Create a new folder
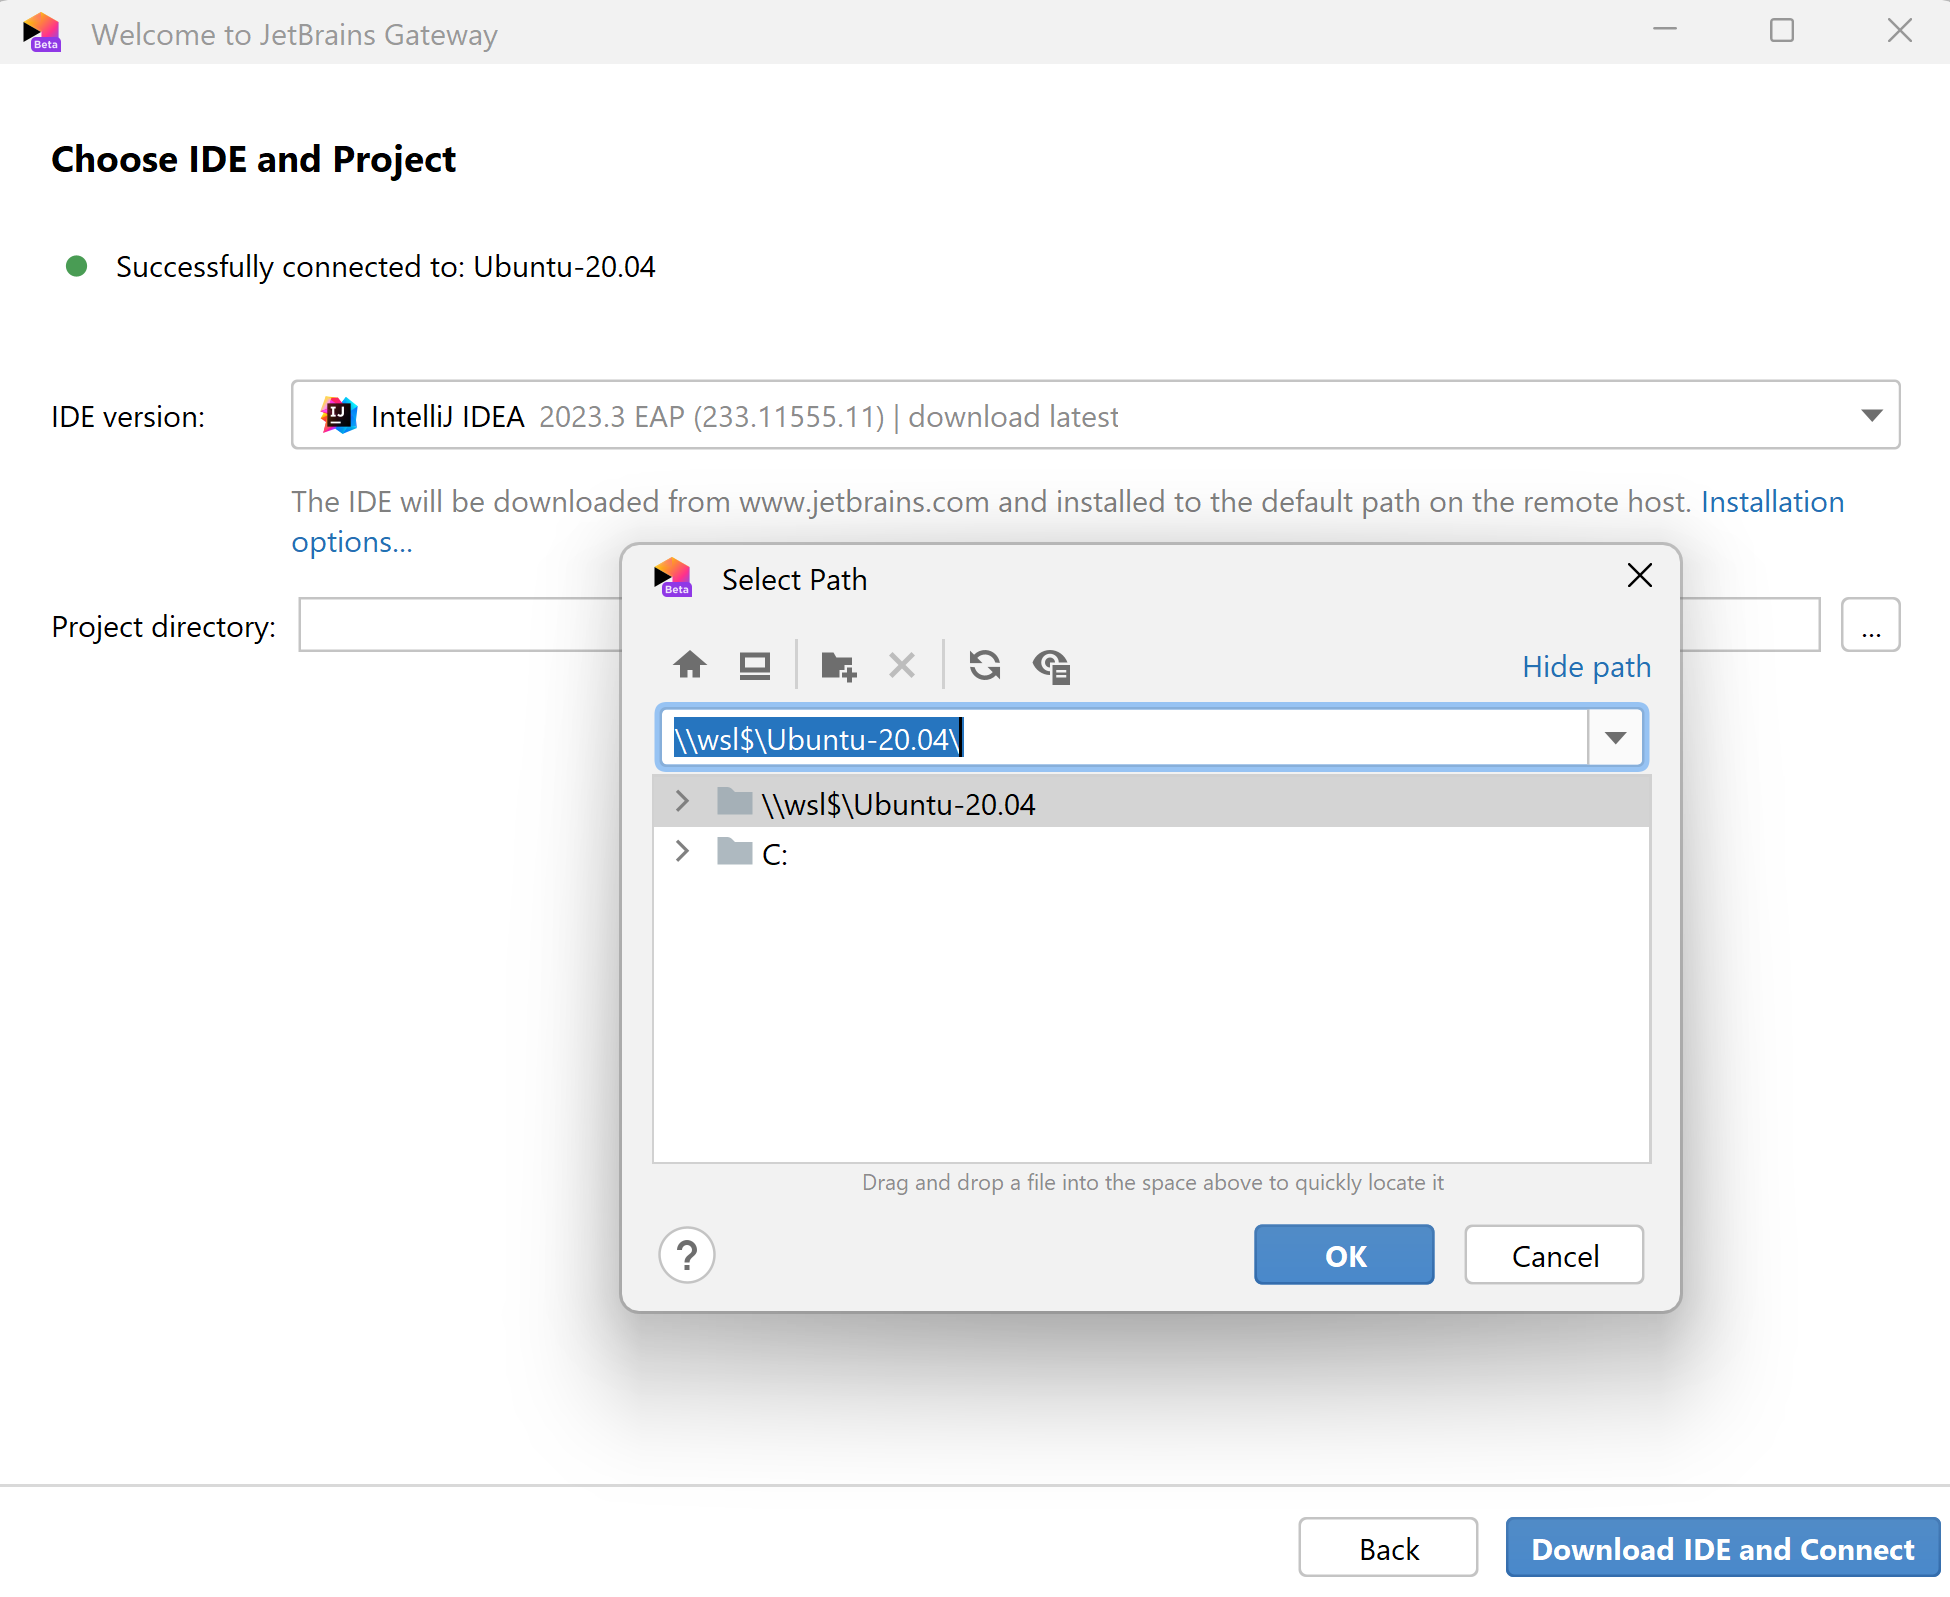The height and width of the screenshot is (1597, 1950). [838, 665]
